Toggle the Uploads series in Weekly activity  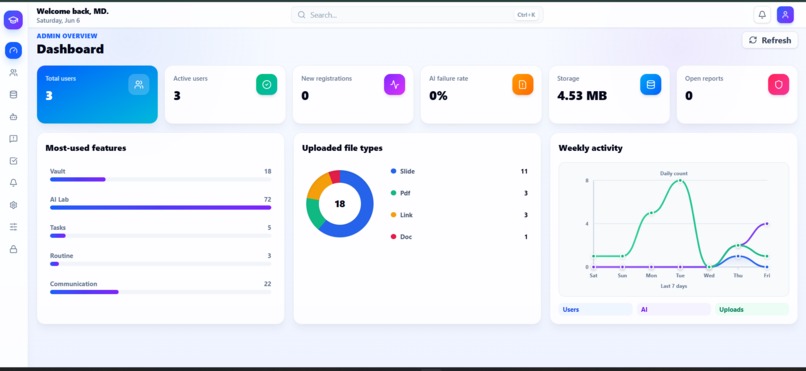click(752, 309)
